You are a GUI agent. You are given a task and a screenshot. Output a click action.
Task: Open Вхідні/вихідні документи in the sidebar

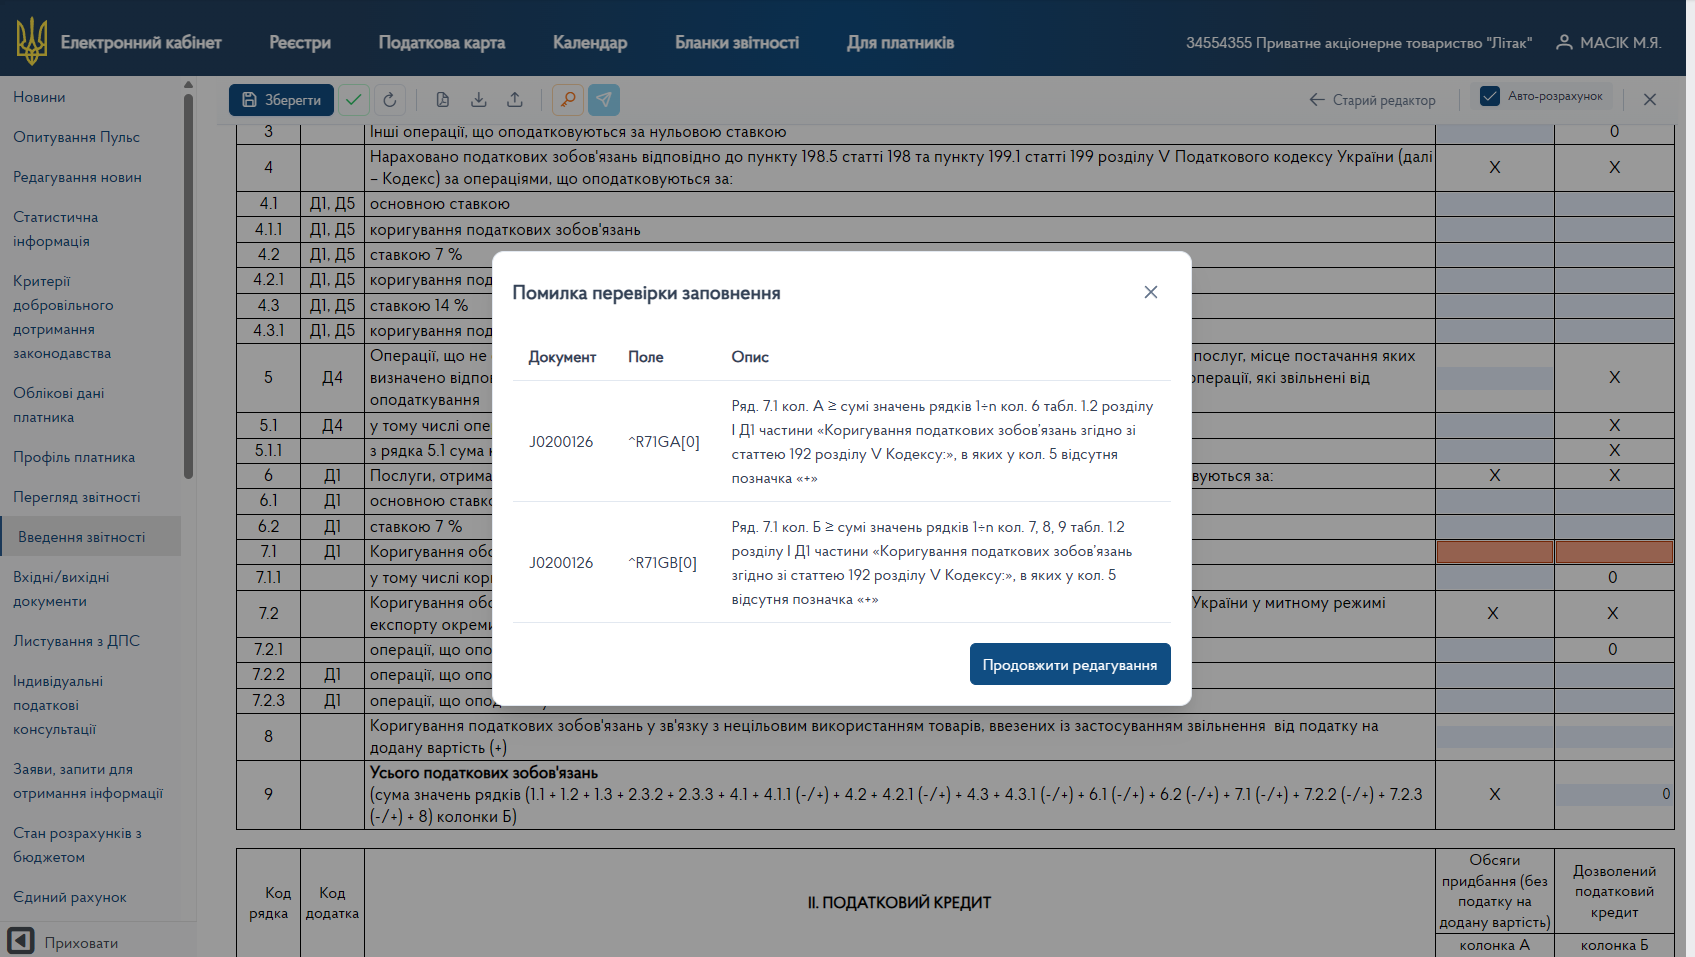tap(61, 589)
